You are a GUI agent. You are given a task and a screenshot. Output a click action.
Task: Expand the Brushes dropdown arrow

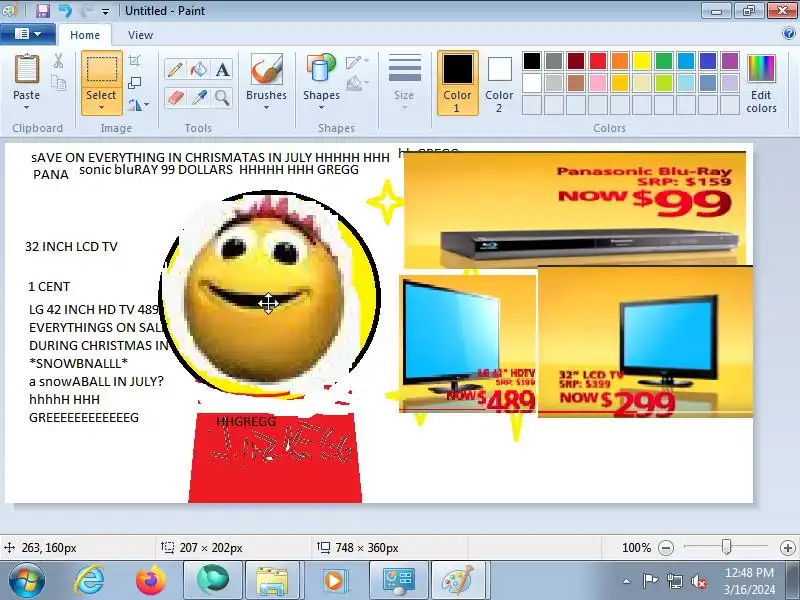tap(266, 108)
